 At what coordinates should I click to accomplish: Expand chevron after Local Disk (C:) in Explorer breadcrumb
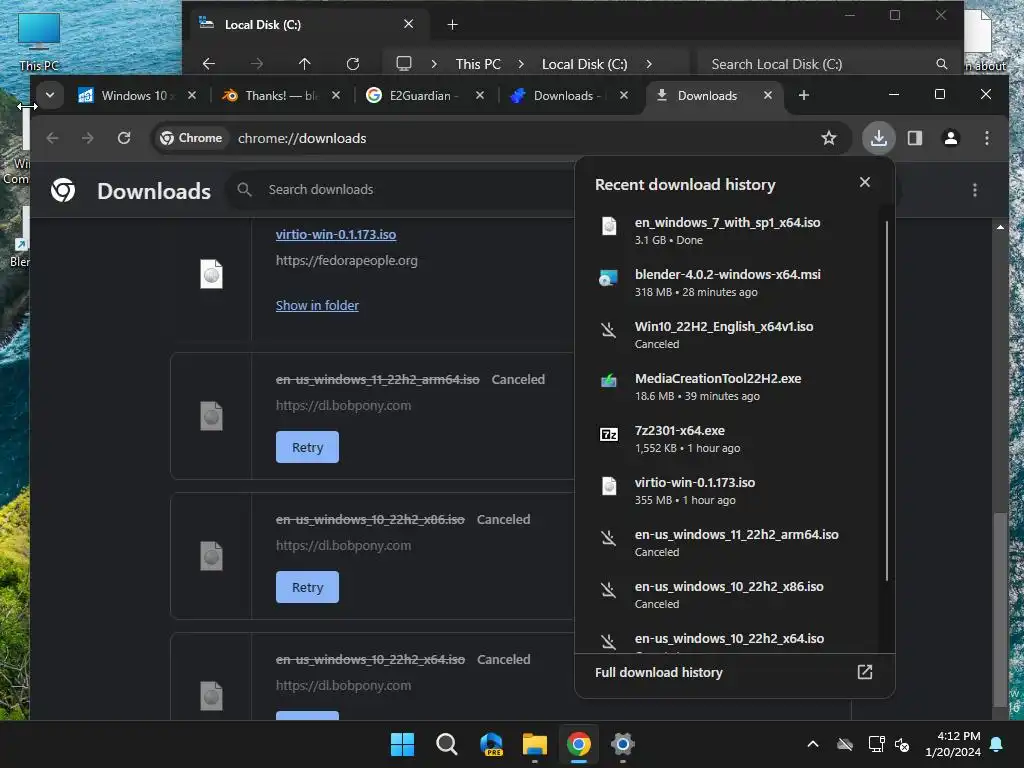coord(648,64)
